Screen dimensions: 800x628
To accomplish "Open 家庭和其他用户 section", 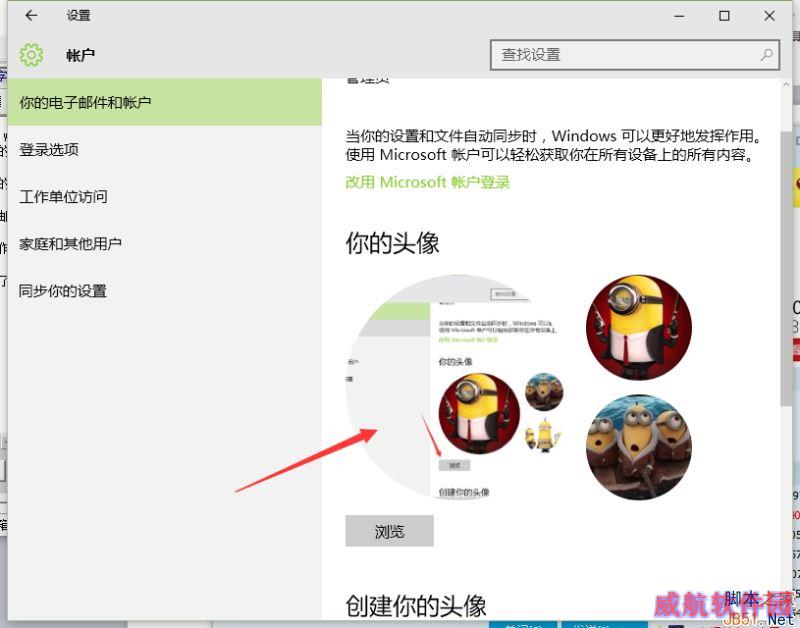I will (165, 244).
